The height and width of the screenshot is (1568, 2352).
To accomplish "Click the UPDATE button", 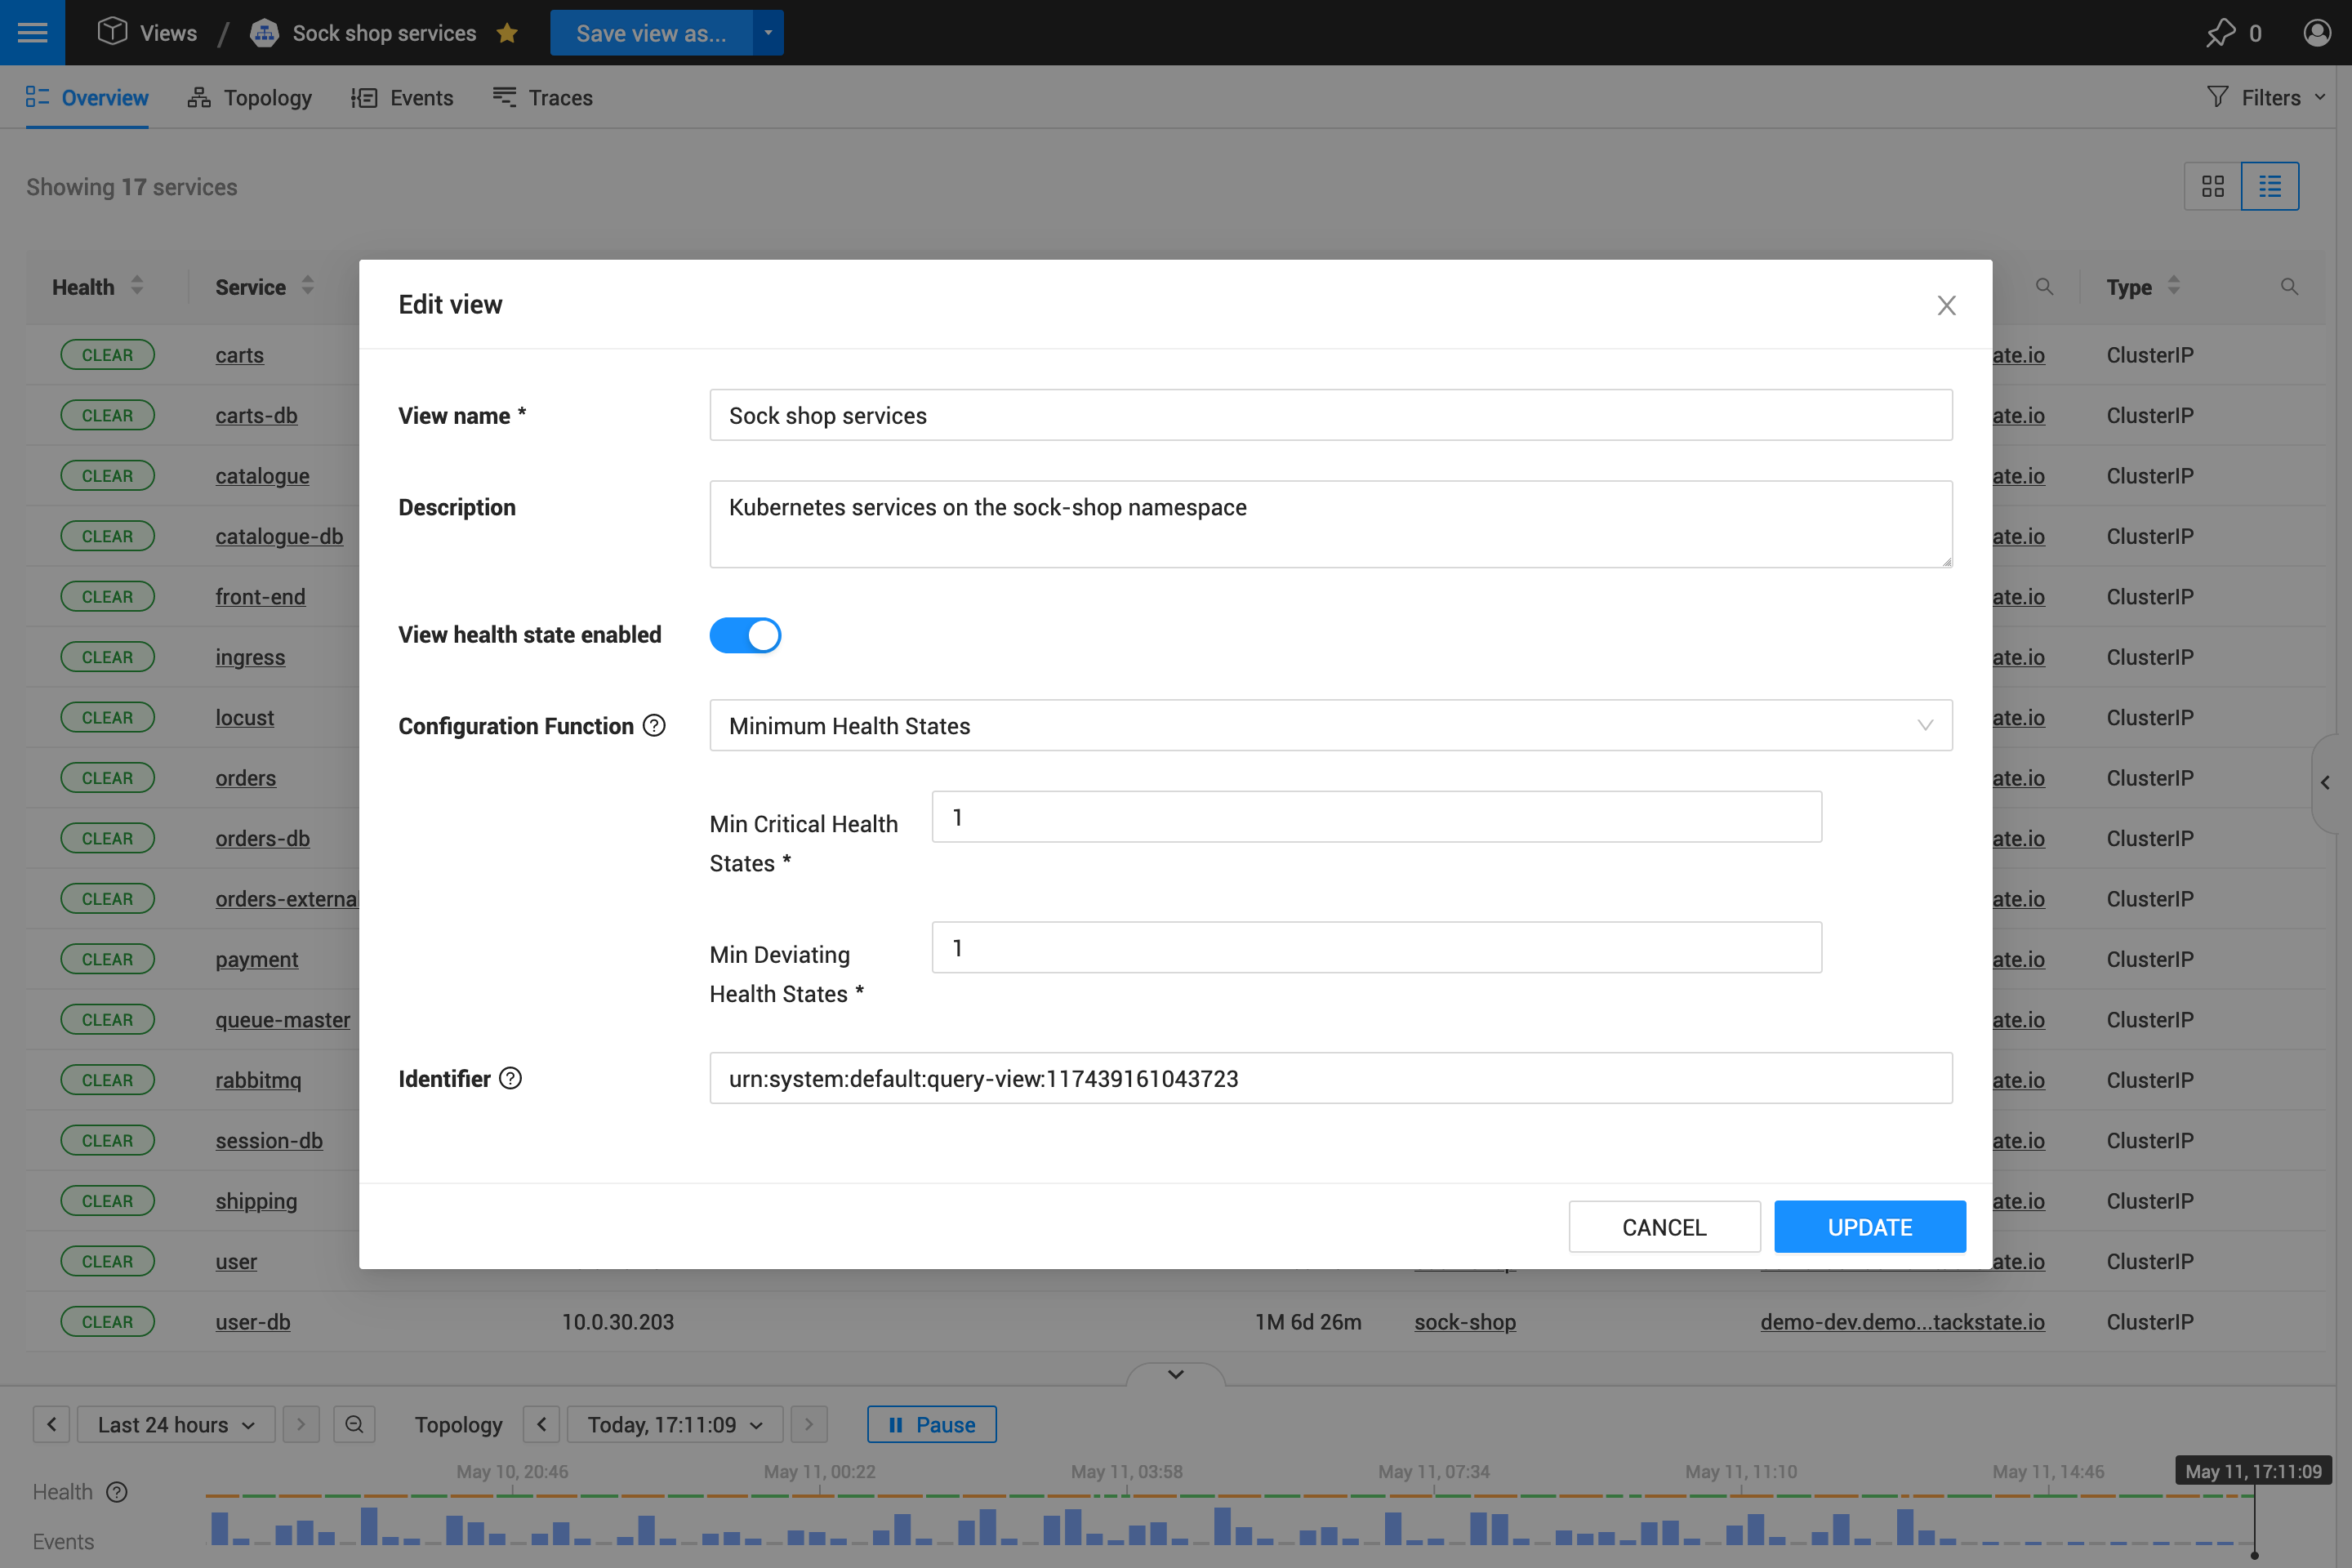I will (x=1869, y=1226).
